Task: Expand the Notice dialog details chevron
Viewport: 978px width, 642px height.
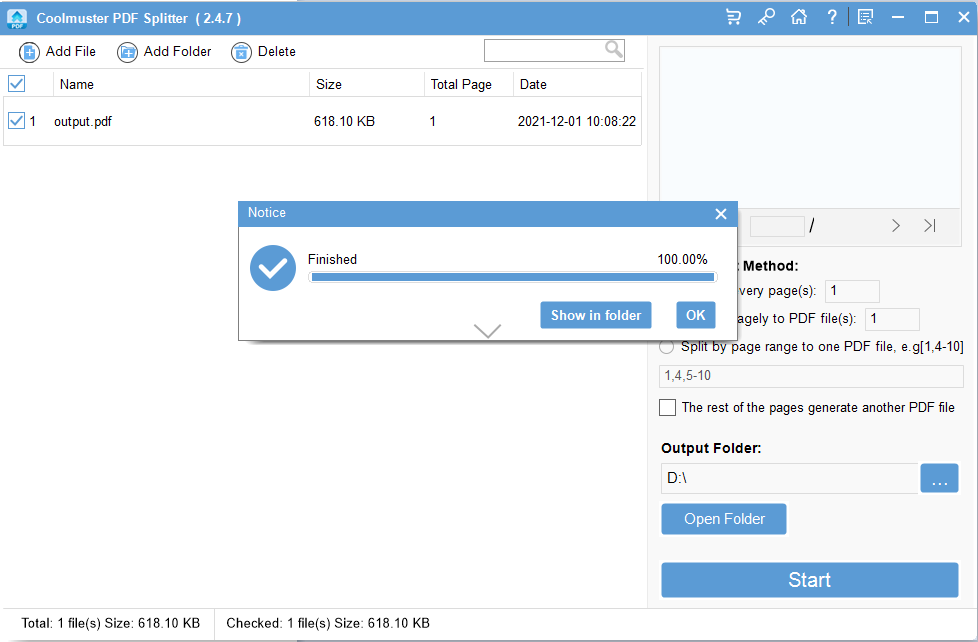Action: click(487, 330)
